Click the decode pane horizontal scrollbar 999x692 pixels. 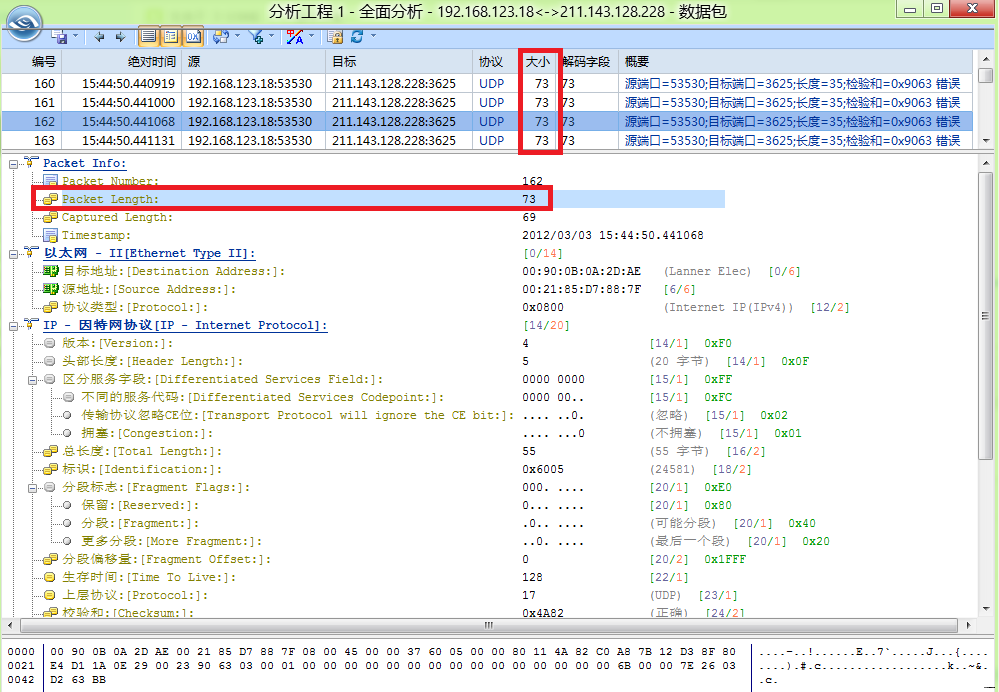(x=490, y=625)
